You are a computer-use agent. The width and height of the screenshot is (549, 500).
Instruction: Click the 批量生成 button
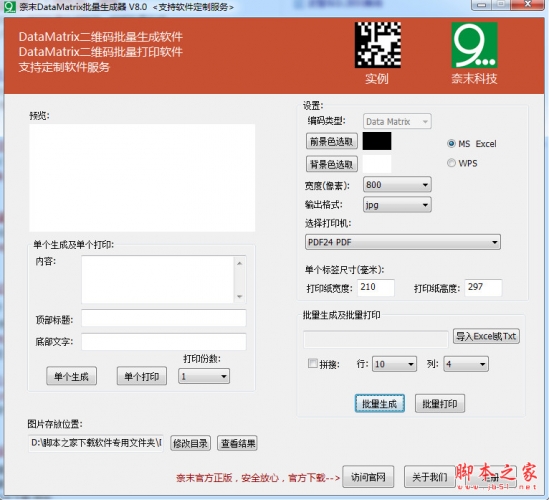tap(380, 404)
